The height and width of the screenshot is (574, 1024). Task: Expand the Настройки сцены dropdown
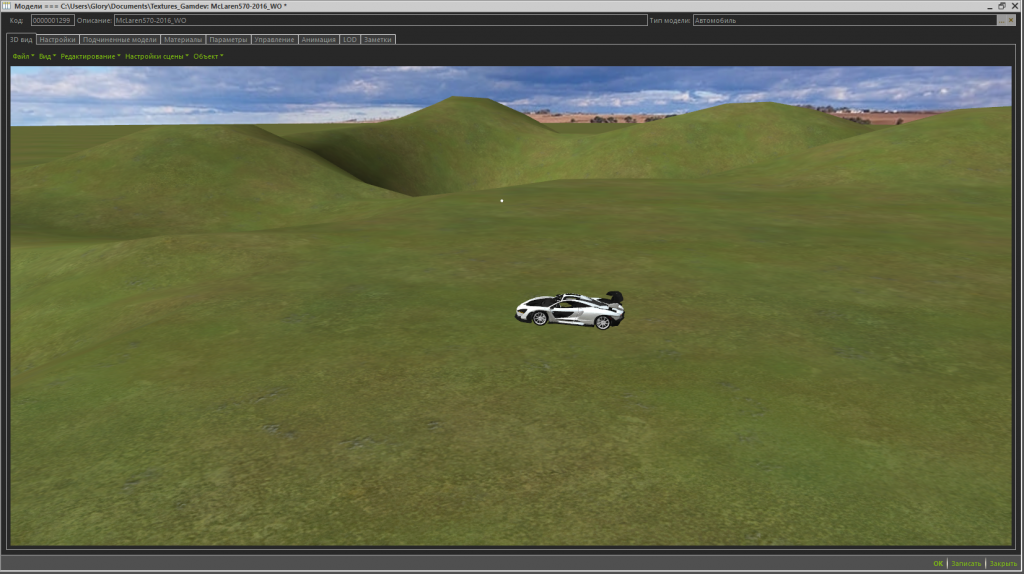tap(157, 56)
